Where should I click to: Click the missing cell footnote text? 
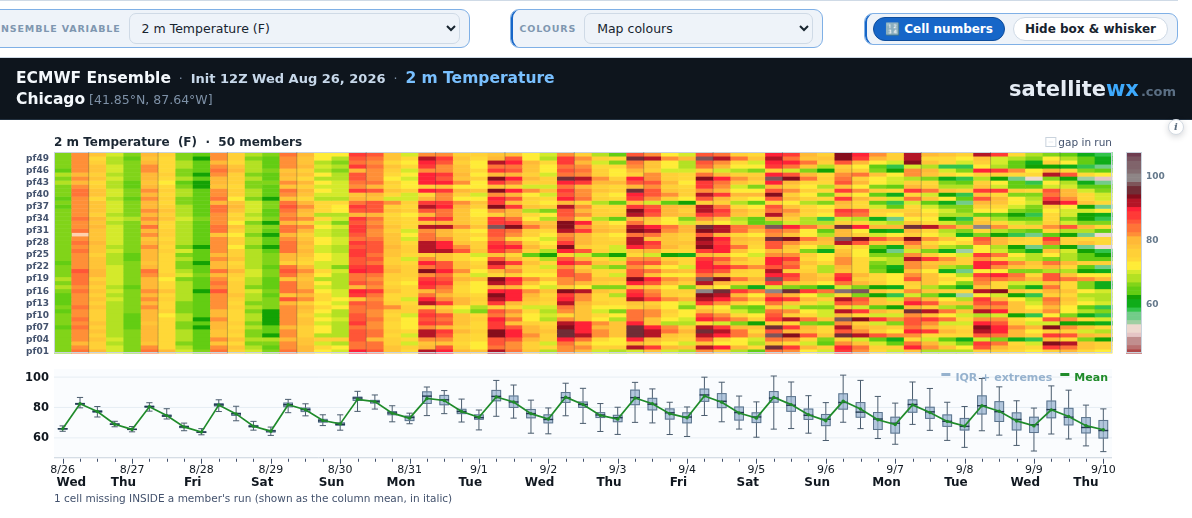click(x=253, y=499)
